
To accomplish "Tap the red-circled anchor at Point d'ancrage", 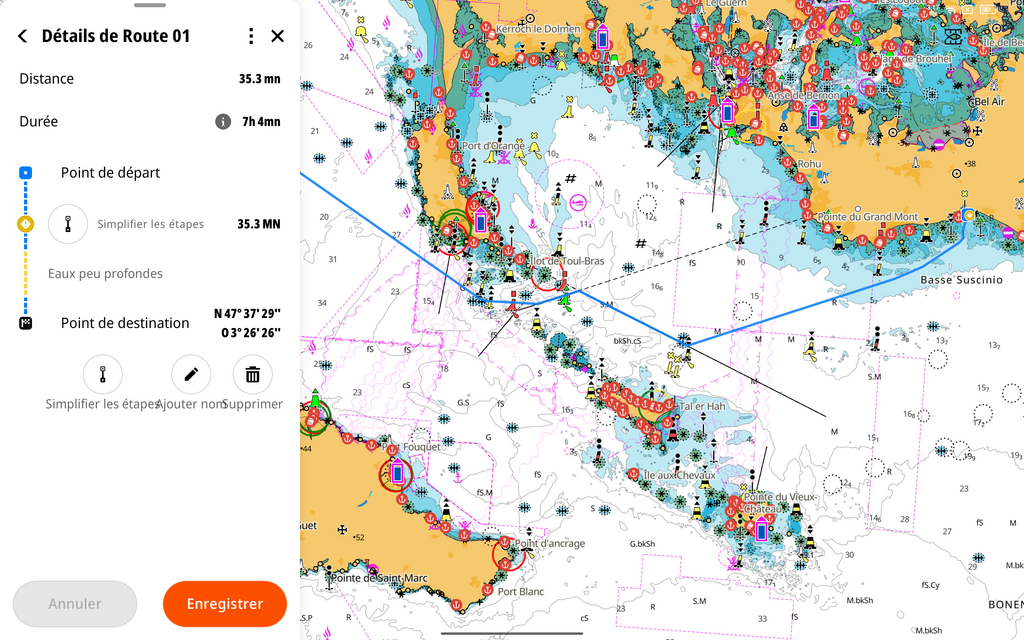I will click(508, 552).
